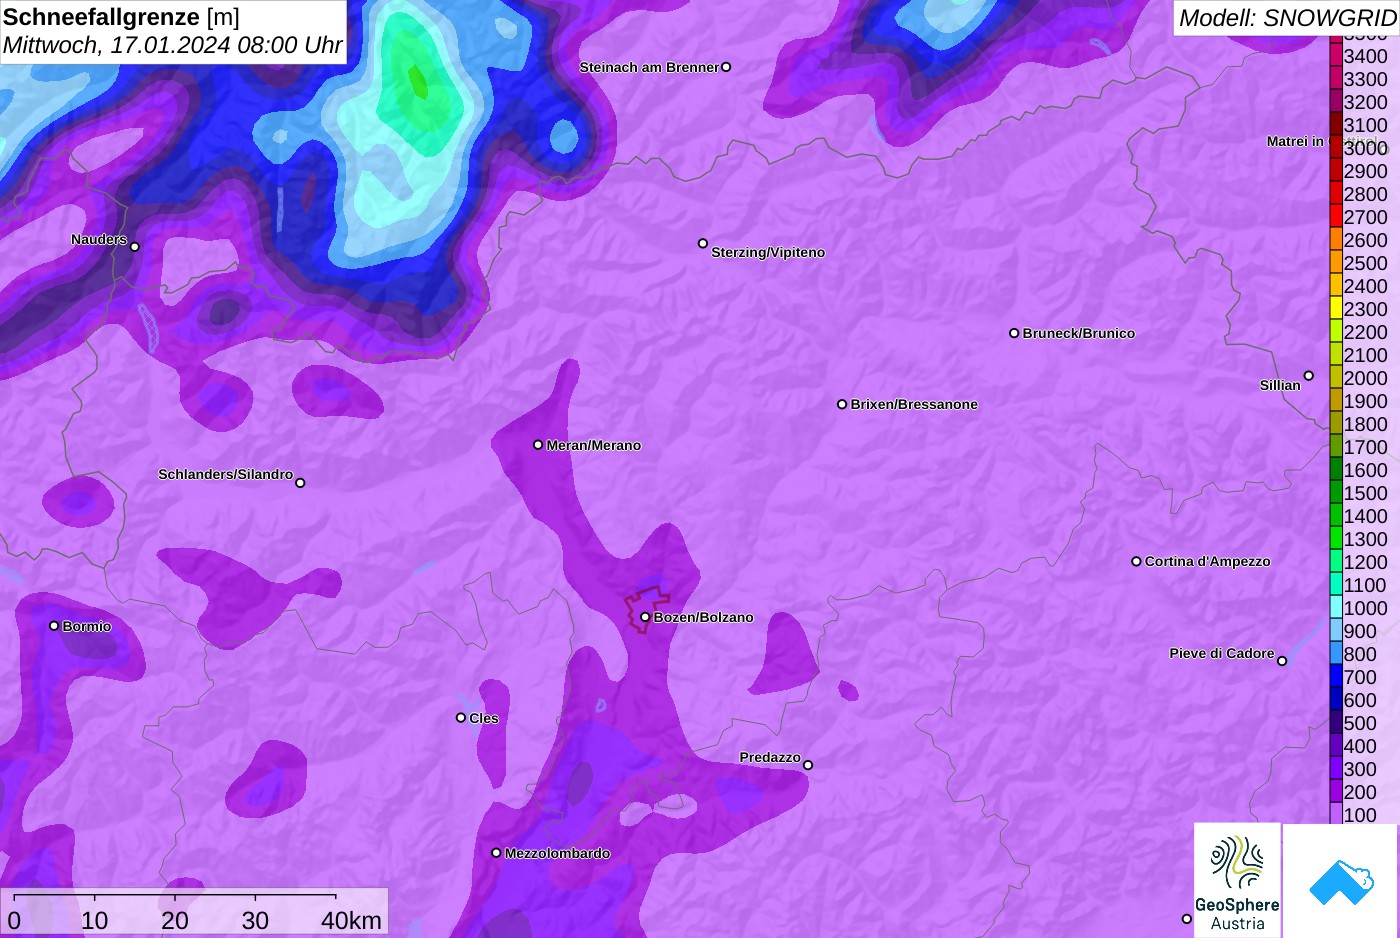Select the Brixen/Bressanone marker dot
1400x938 pixels.
842,404
